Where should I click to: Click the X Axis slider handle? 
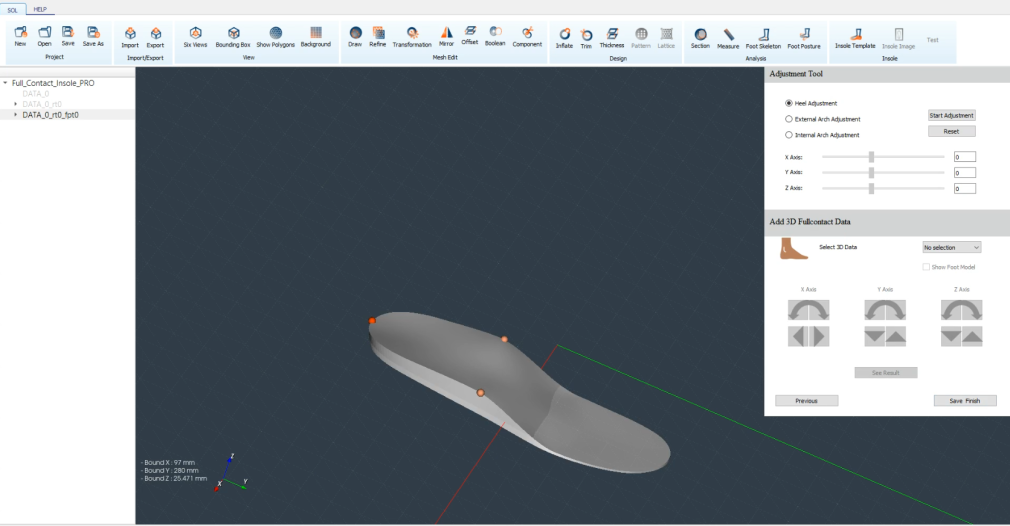coord(872,156)
